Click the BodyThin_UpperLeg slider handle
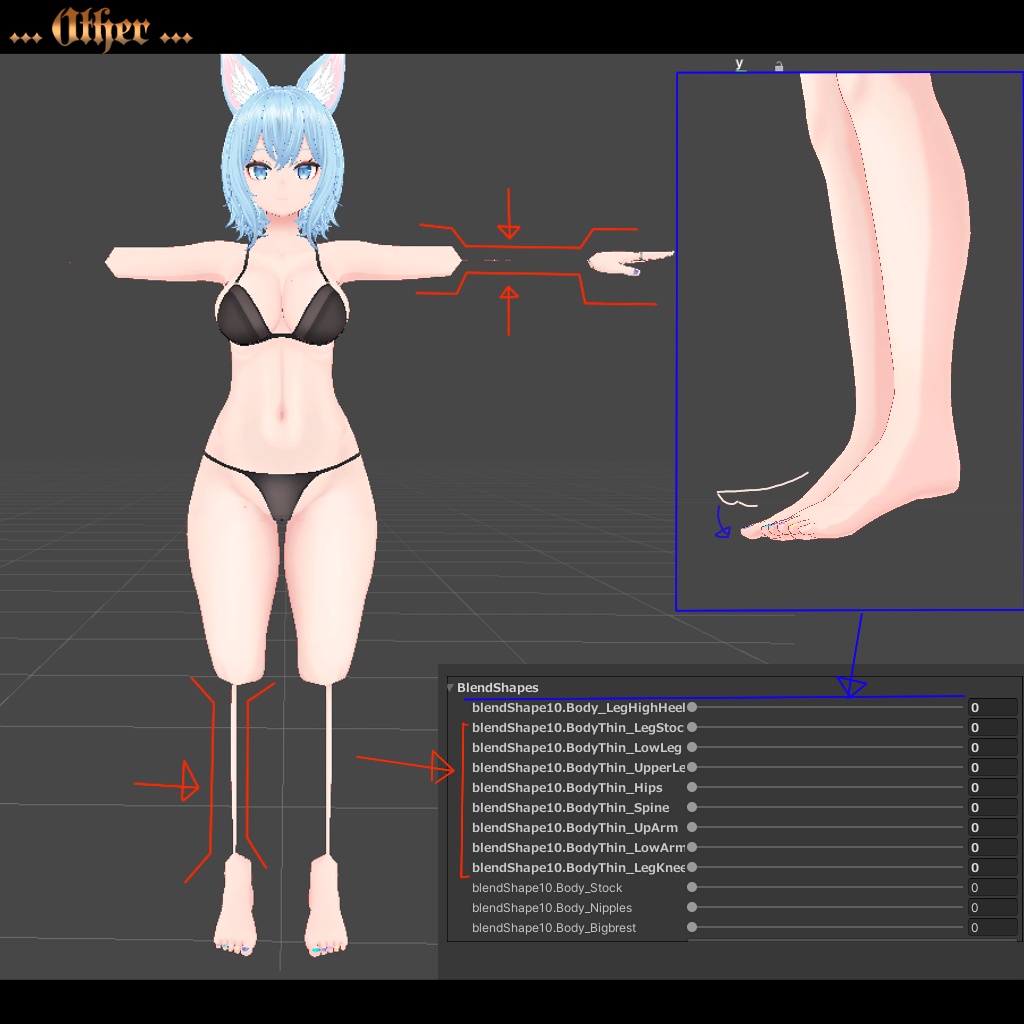Image resolution: width=1024 pixels, height=1024 pixels. coord(691,767)
